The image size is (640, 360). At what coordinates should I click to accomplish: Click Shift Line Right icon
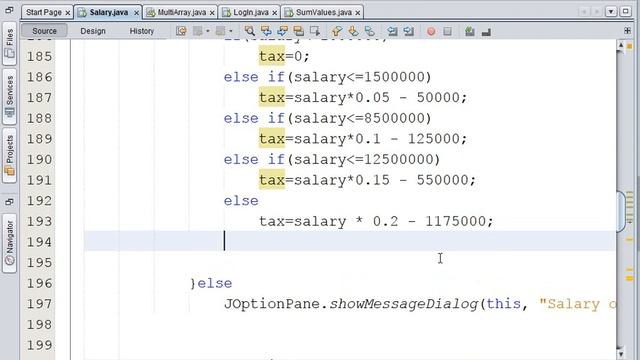409,31
